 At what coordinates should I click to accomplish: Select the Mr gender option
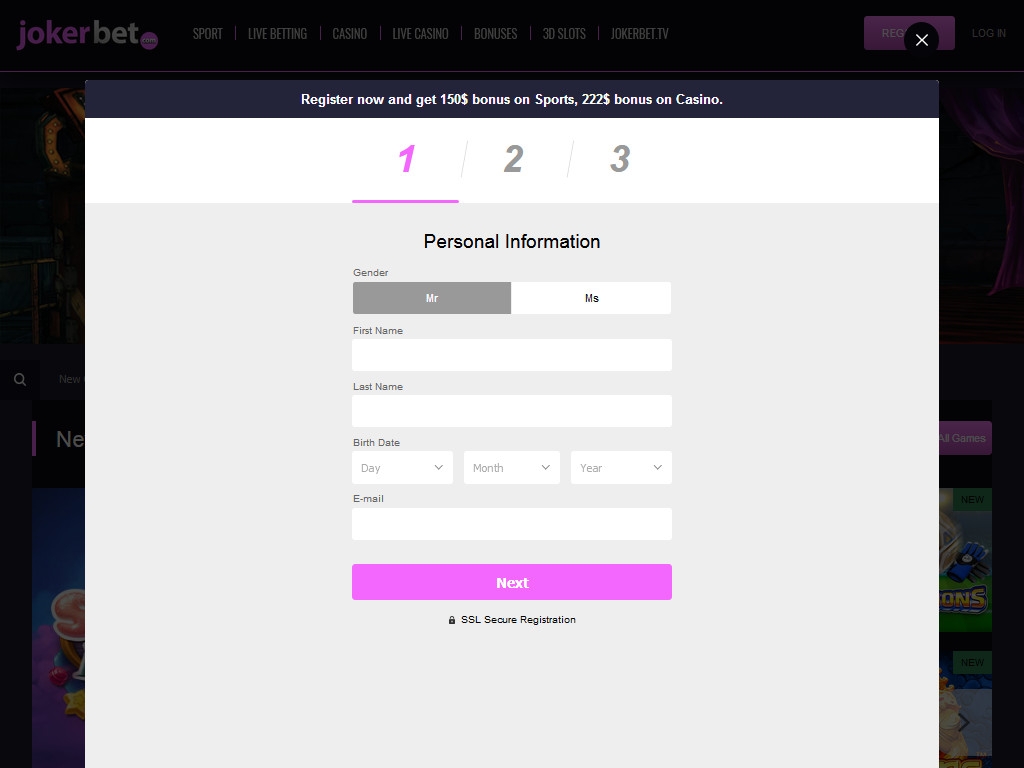click(432, 298)
